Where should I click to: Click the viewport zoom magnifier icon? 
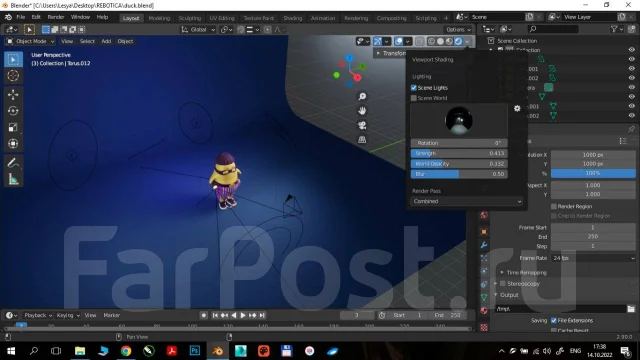point(362,96)
